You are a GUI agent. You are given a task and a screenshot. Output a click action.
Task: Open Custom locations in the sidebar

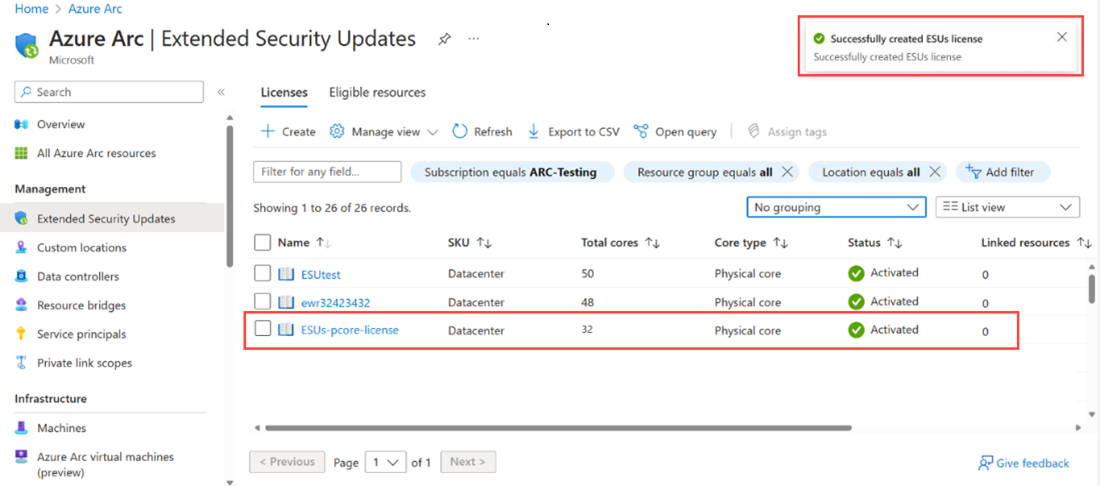81,248
